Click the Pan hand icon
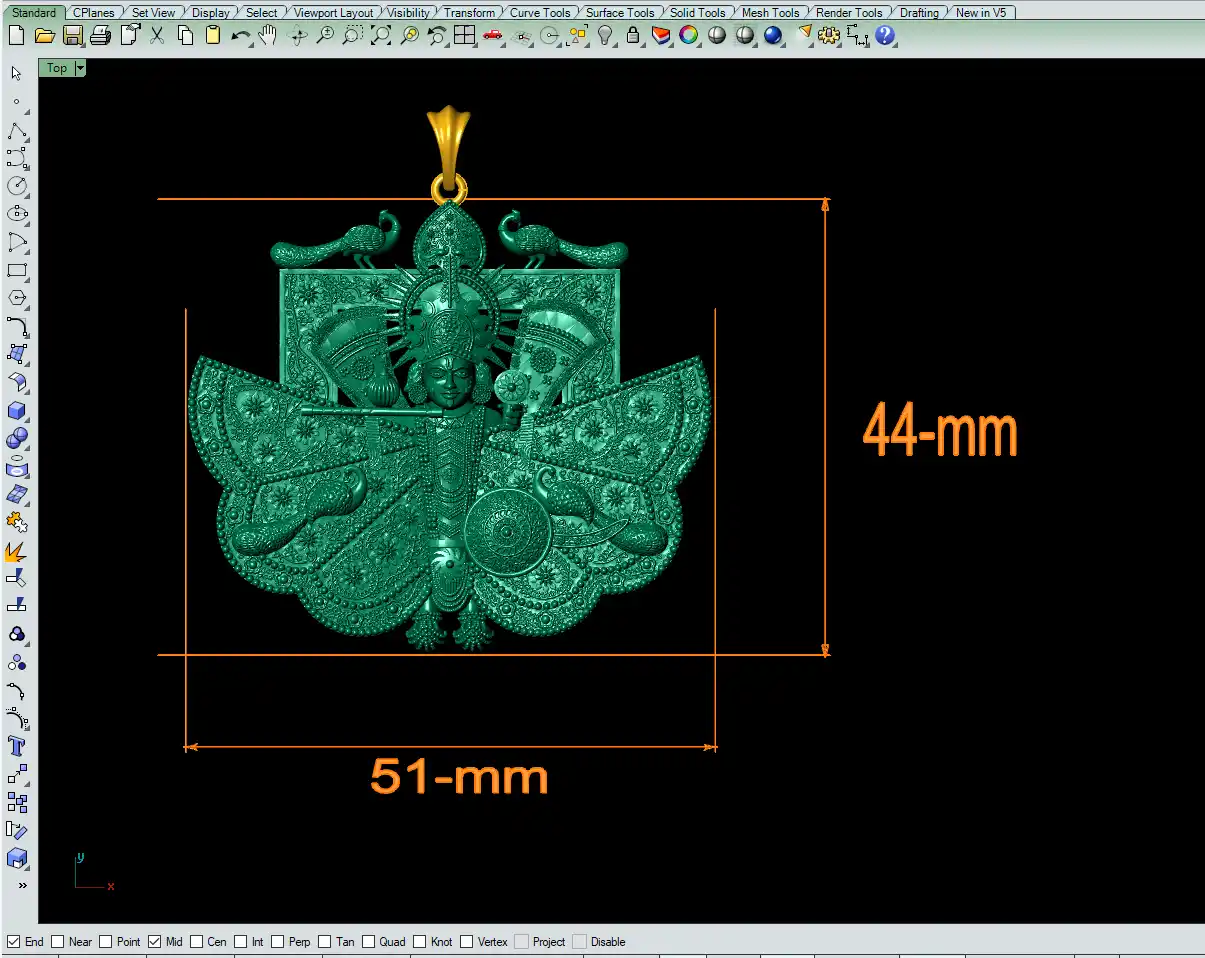The height and width of the screenshot is (958, 1205). (267, 36)
